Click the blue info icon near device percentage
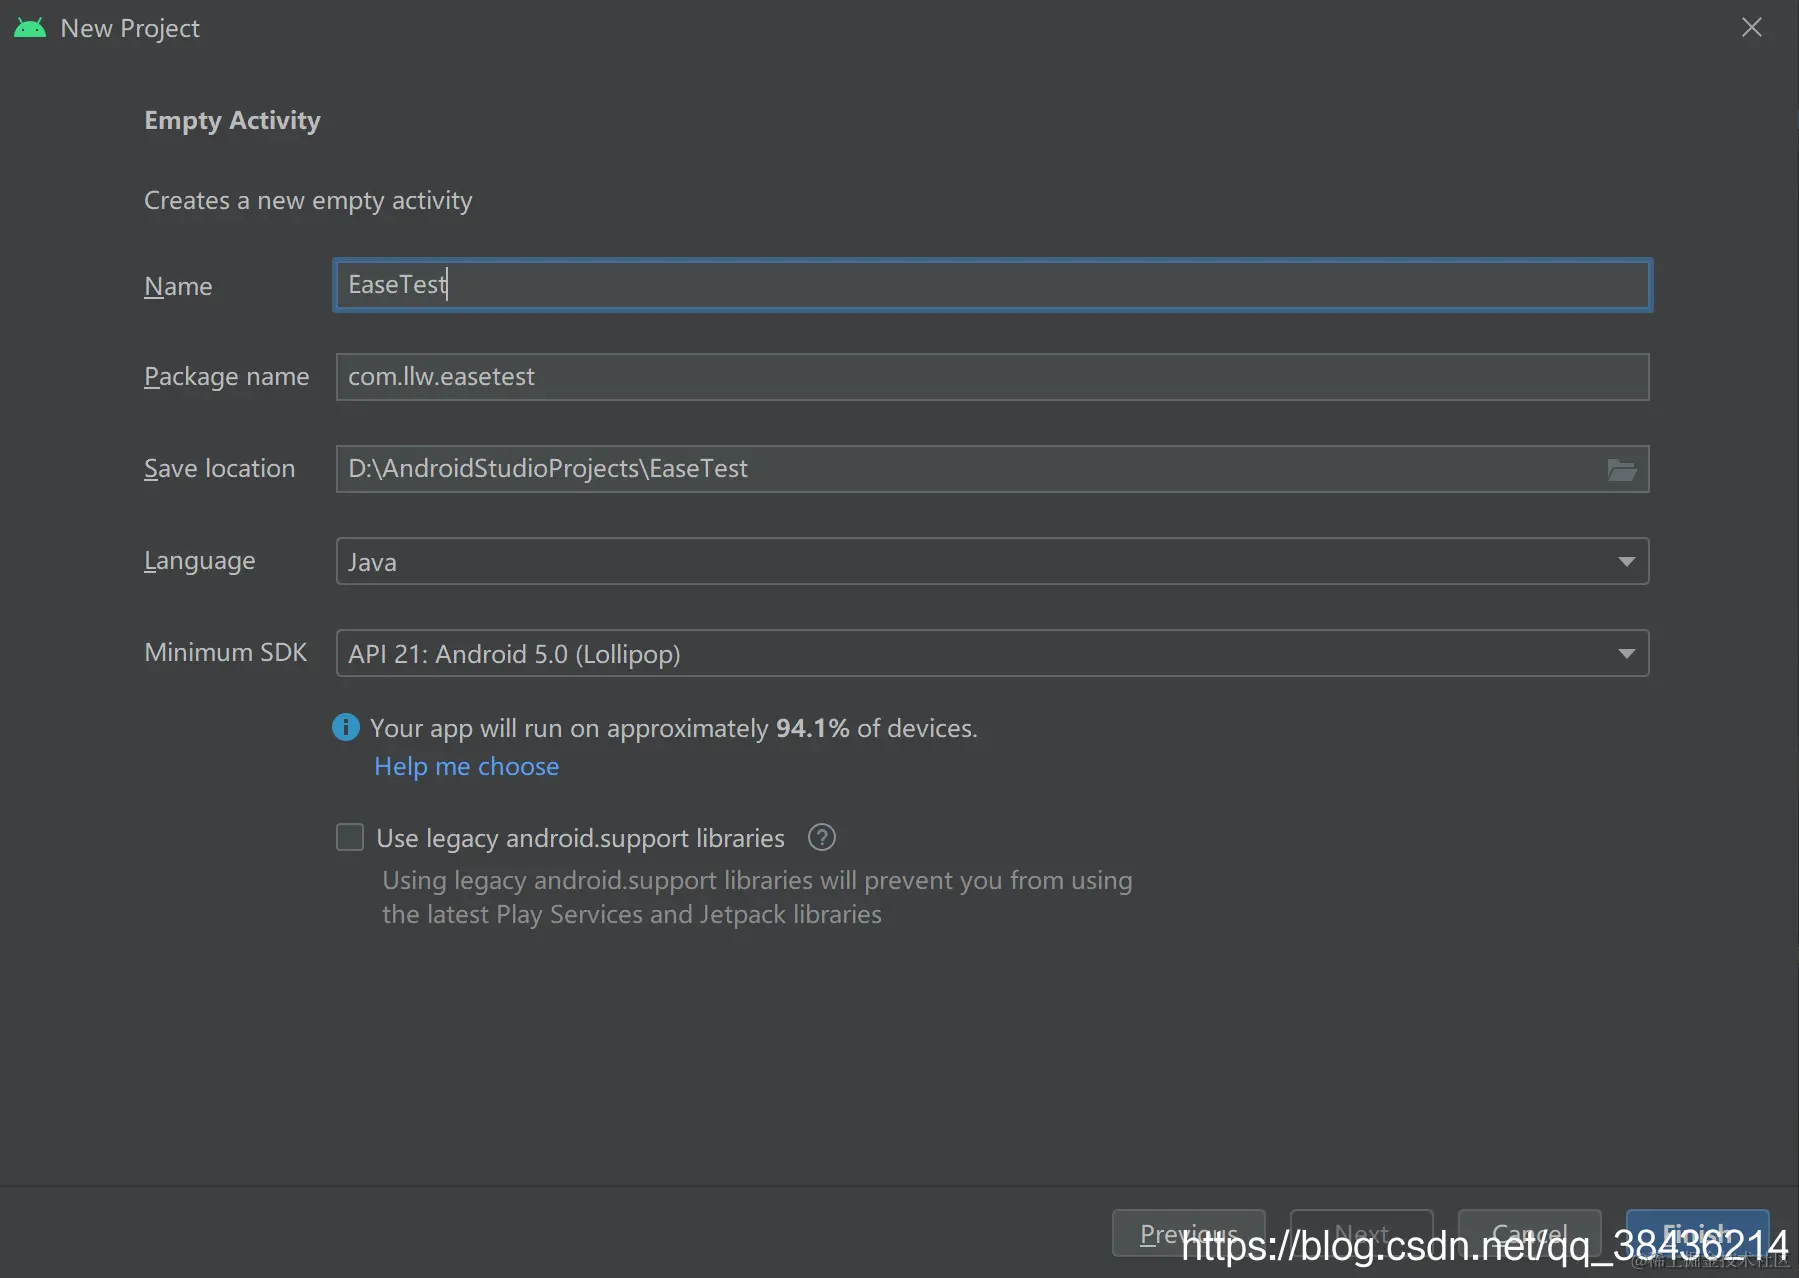This screenshot has width=1799, height=1278. 346,727
